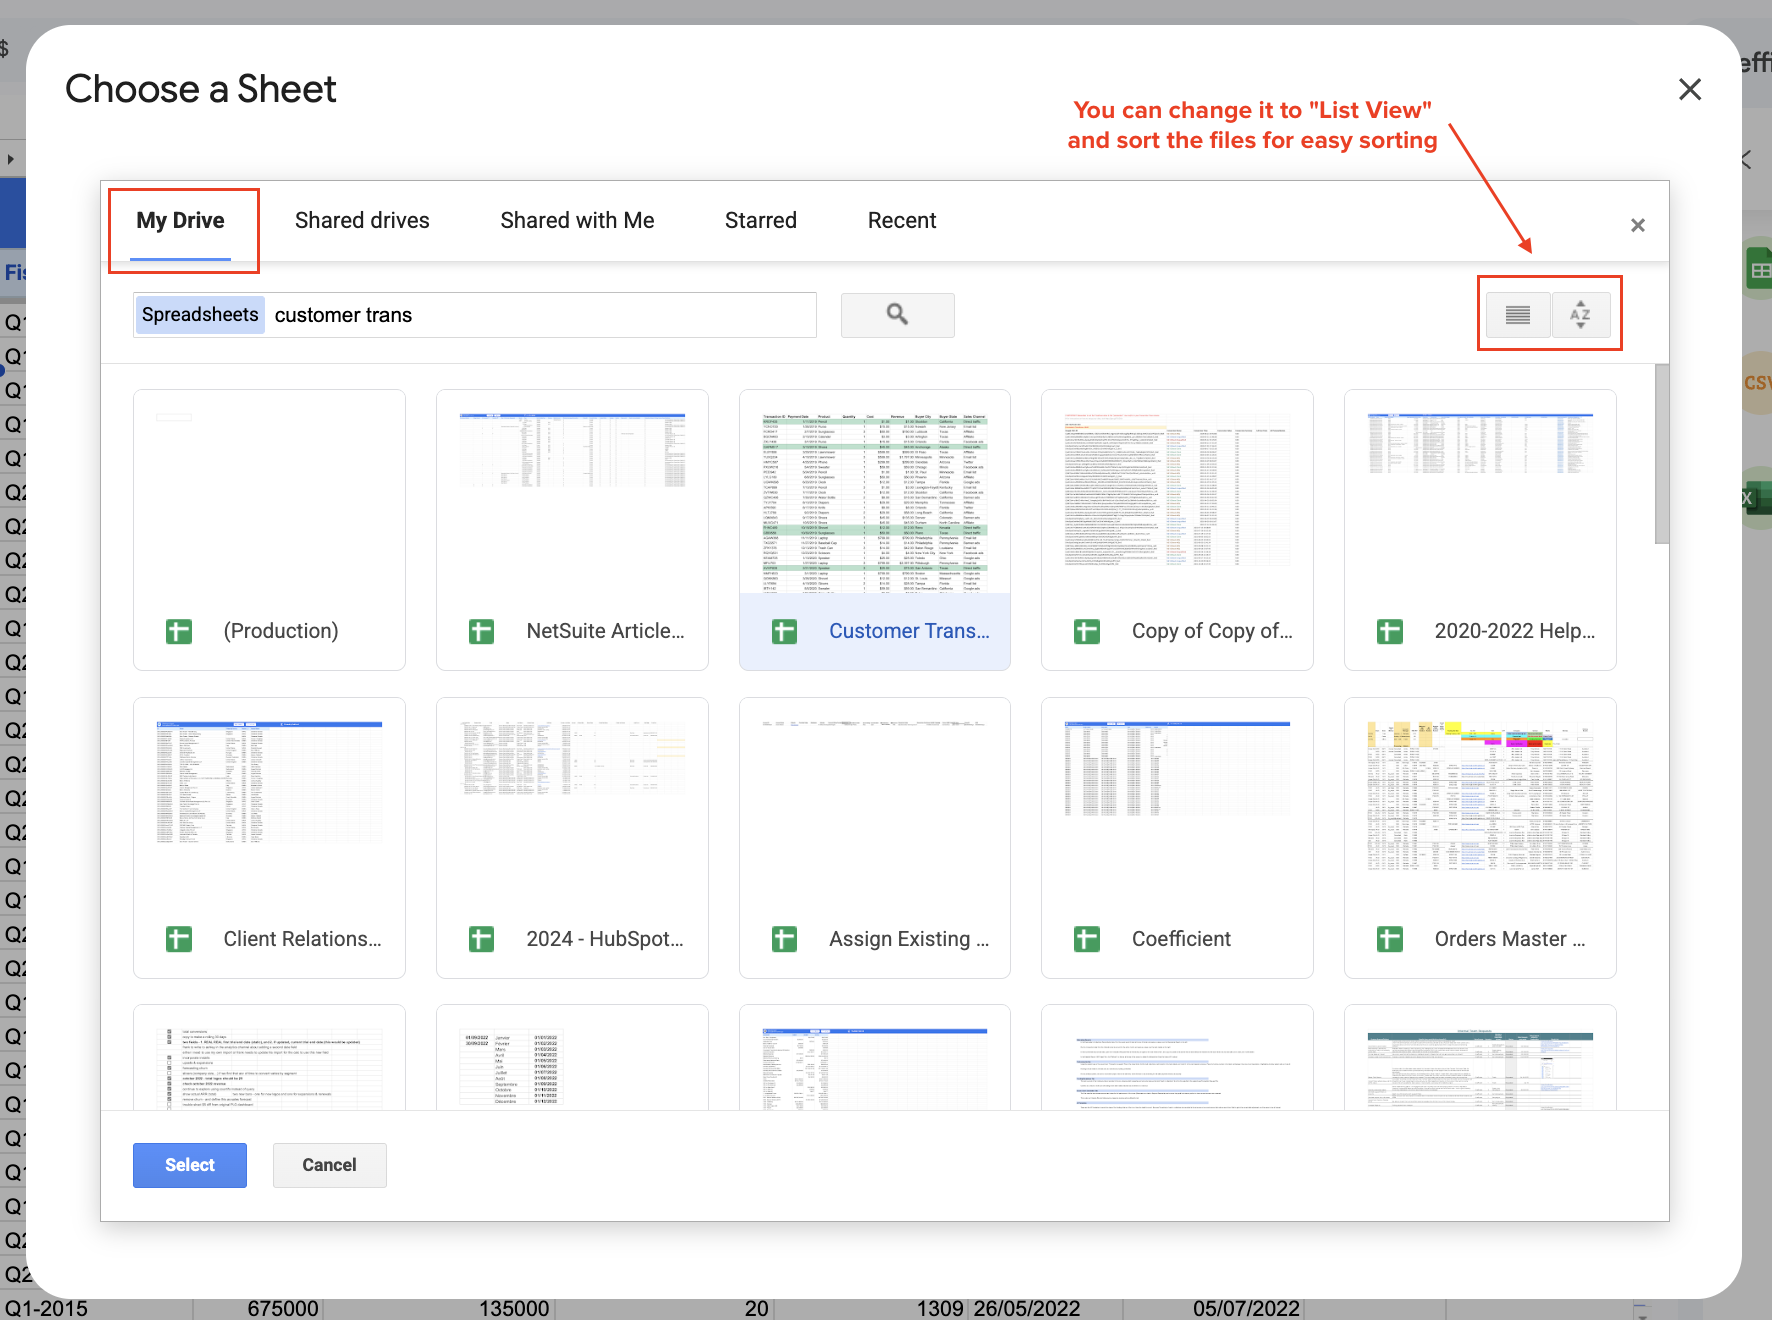Close the file picker with small X
This screenshot has height=1320, width=1772.
coord(1637,225)
